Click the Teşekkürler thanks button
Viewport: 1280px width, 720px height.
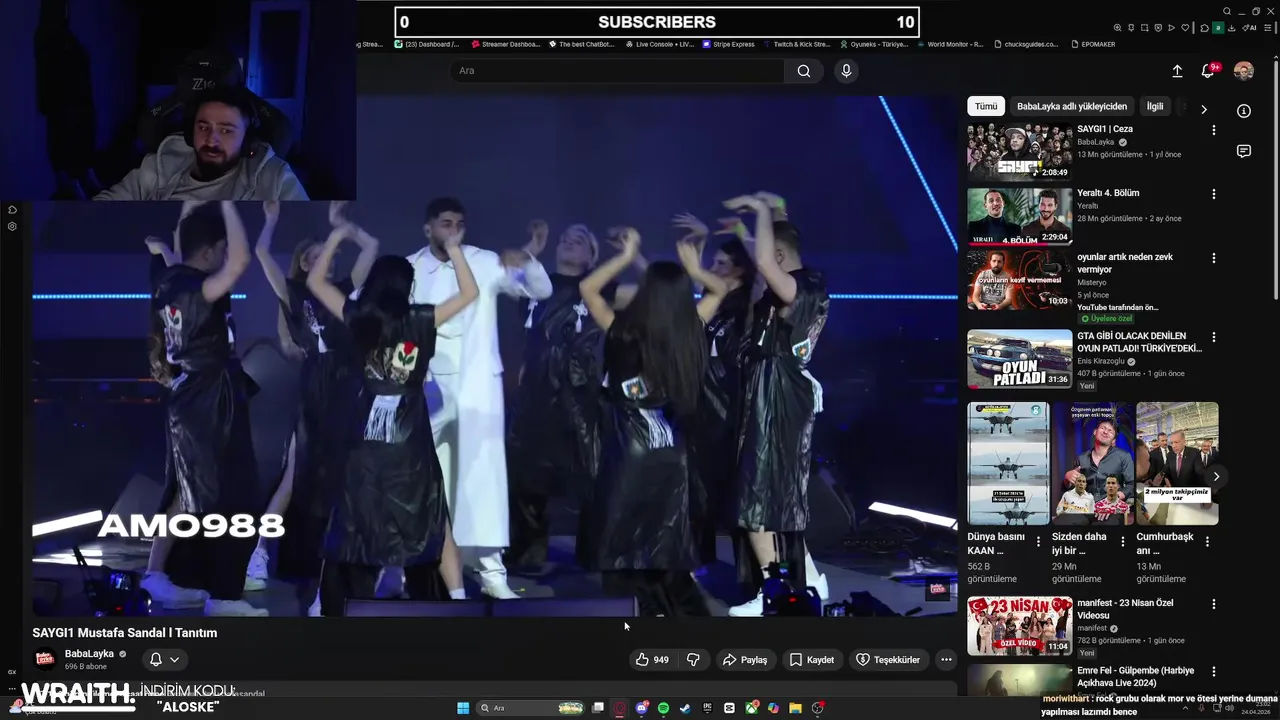[x=888, y=660]
